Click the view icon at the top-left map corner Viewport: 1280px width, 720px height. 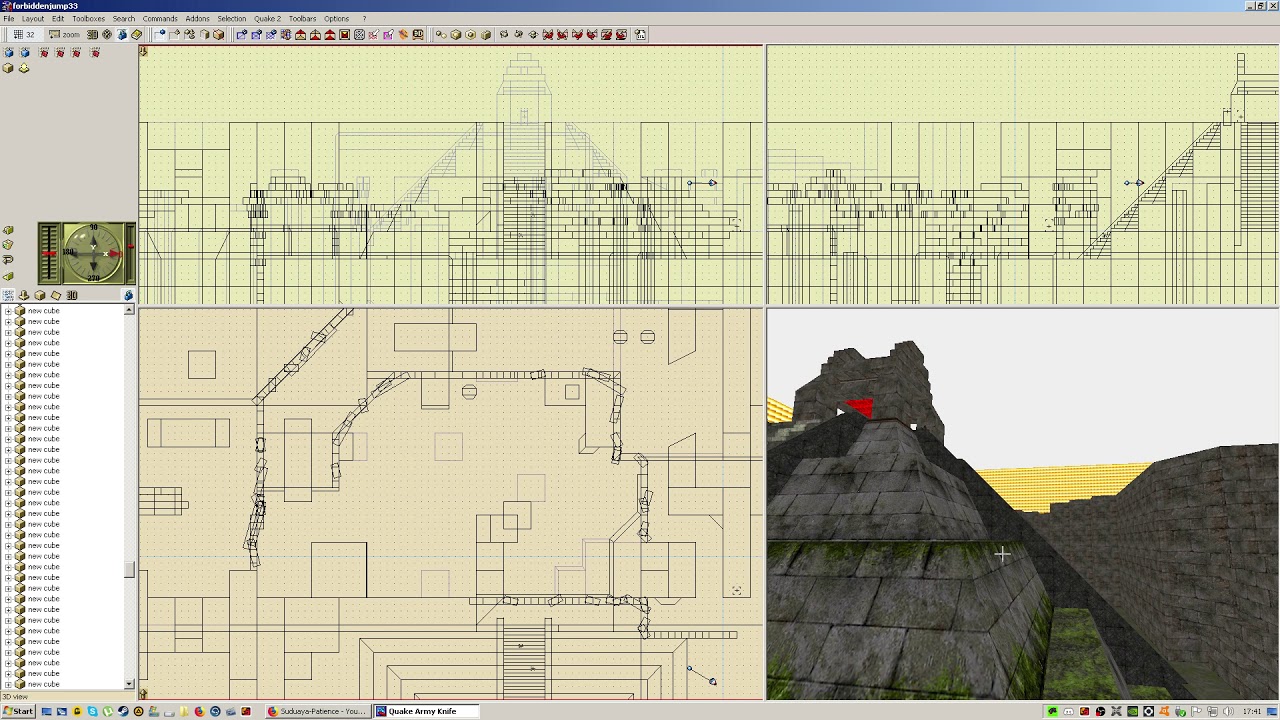coord(143,50)
